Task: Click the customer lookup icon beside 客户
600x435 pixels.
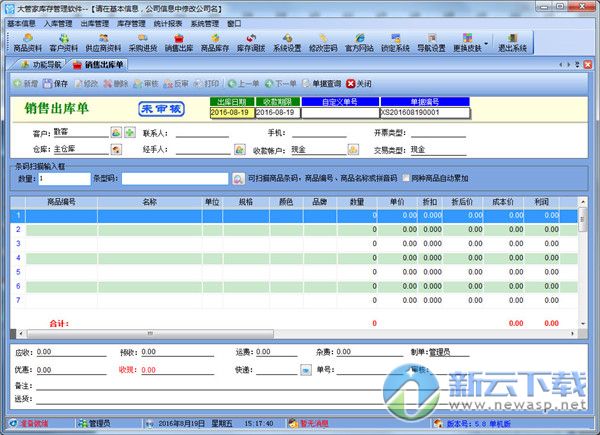Action: click(116, 132)
